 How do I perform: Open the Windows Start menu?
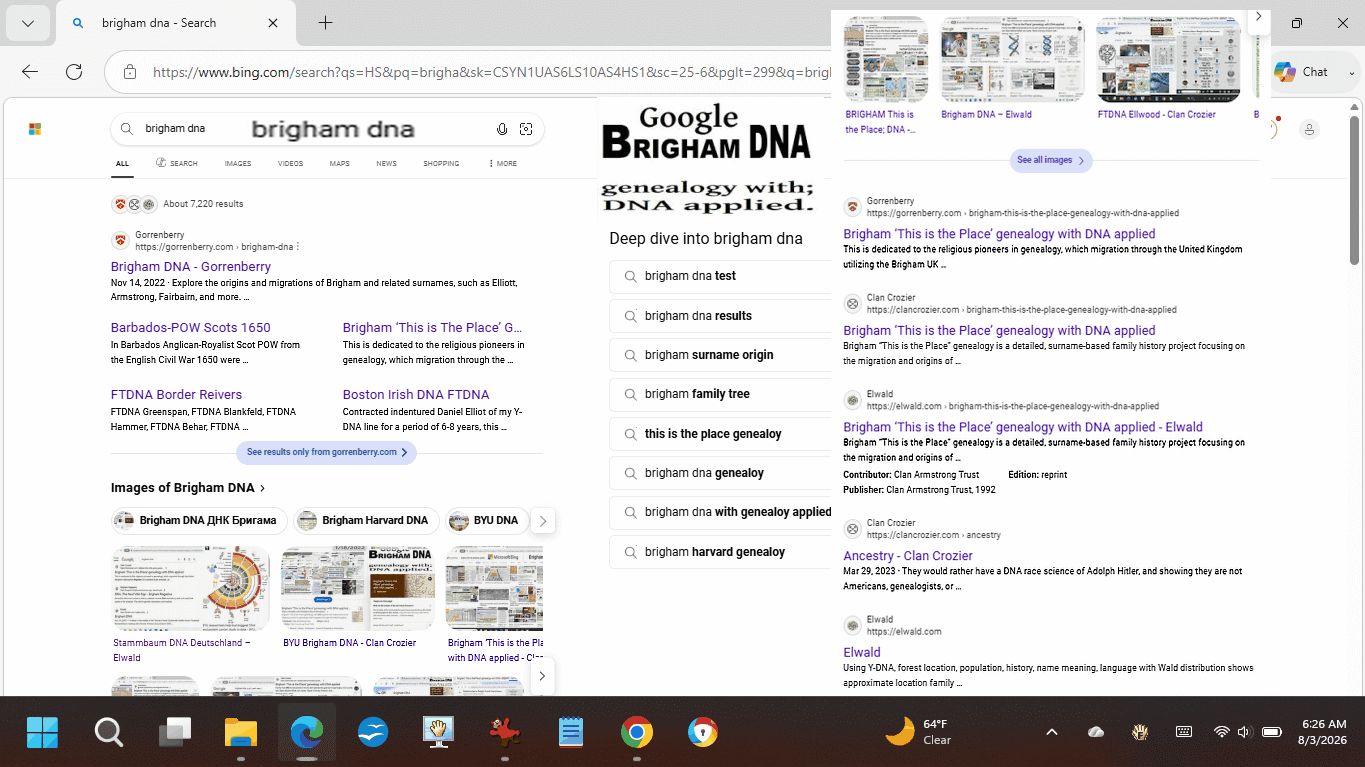click(x=43, y=733)
